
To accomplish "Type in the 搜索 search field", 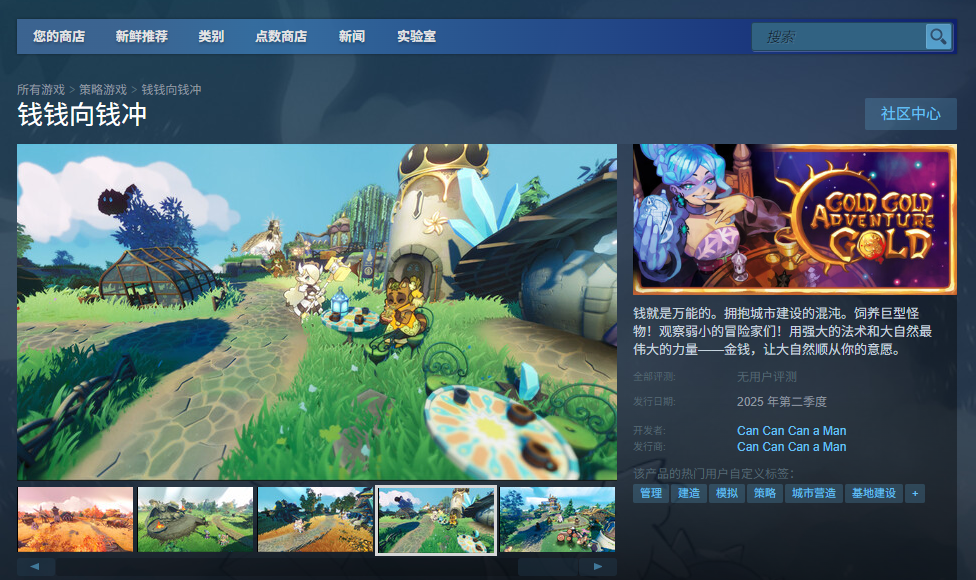I will click(x=838, y=37).
